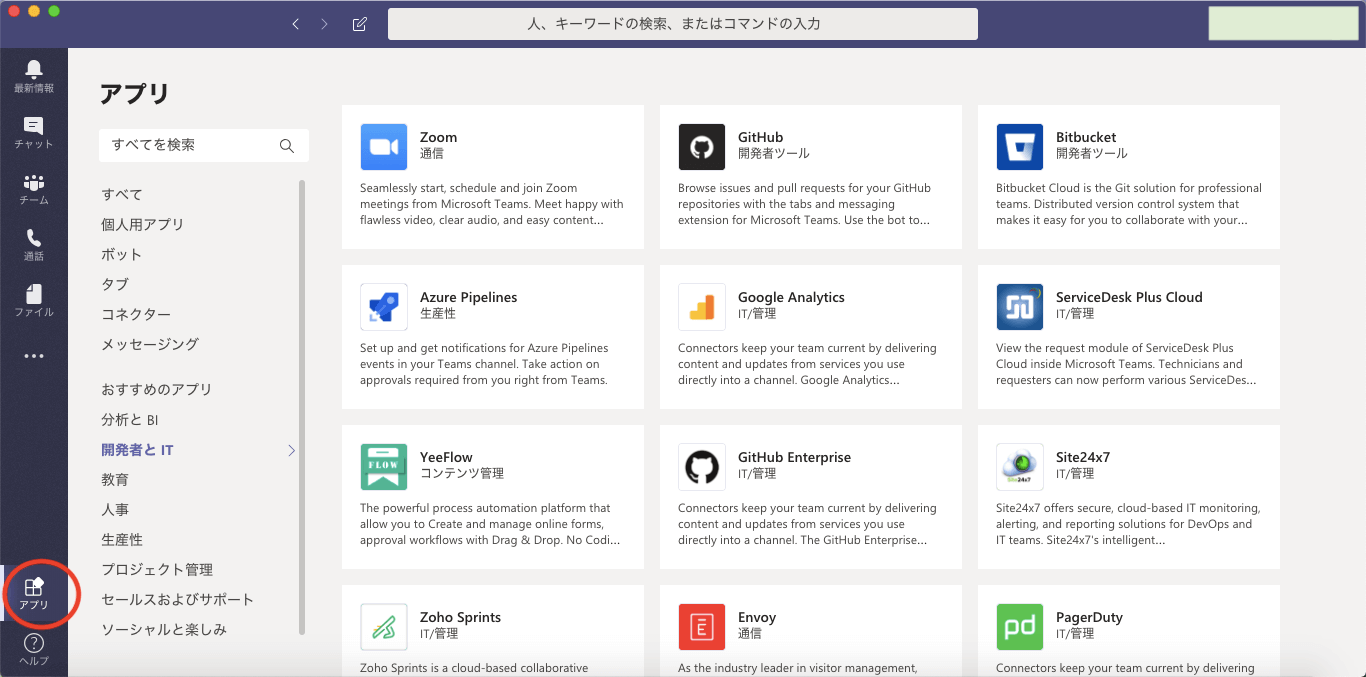
Task: Open おすすめのアプリ category
Action: click(157, 390)
